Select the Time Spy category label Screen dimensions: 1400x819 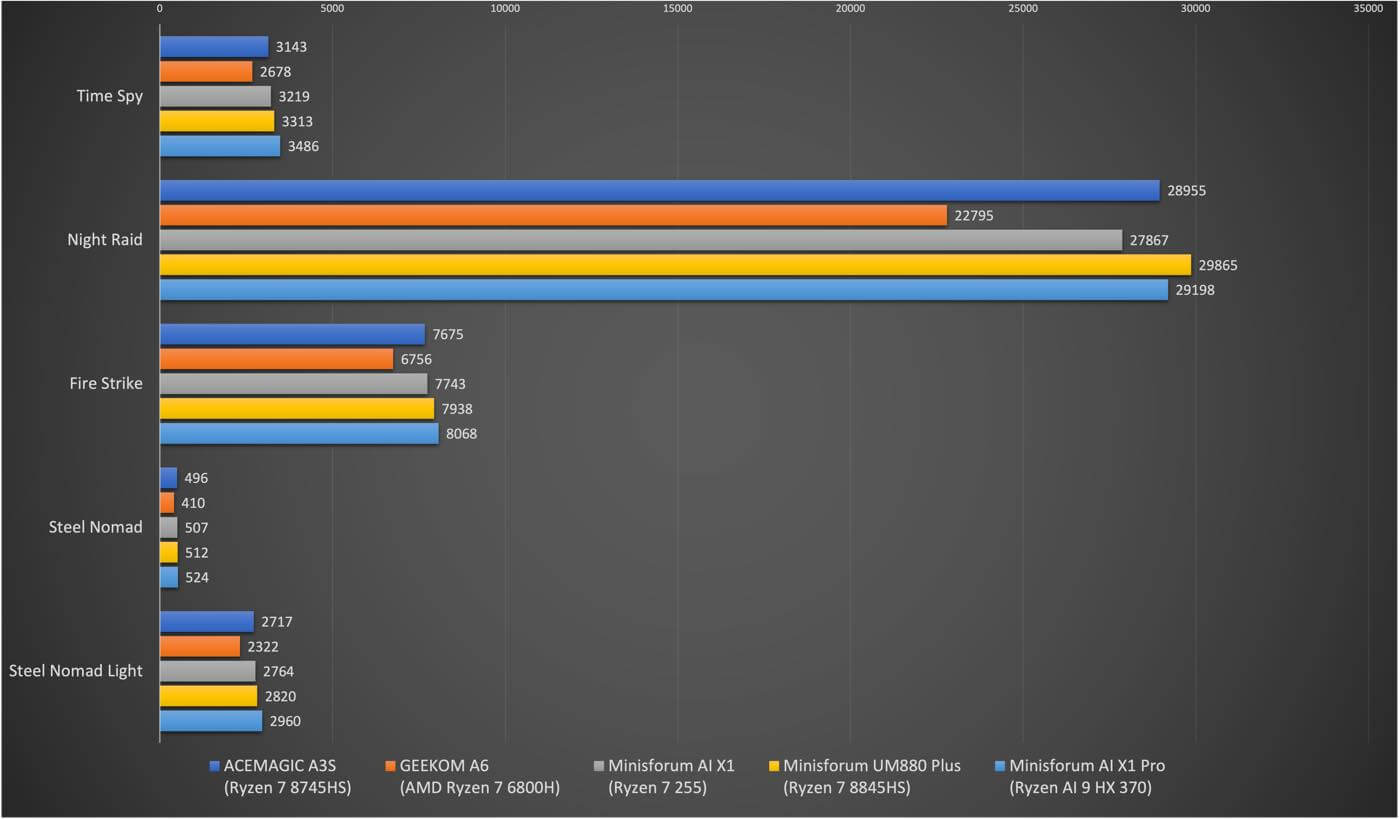pos(109,97)
